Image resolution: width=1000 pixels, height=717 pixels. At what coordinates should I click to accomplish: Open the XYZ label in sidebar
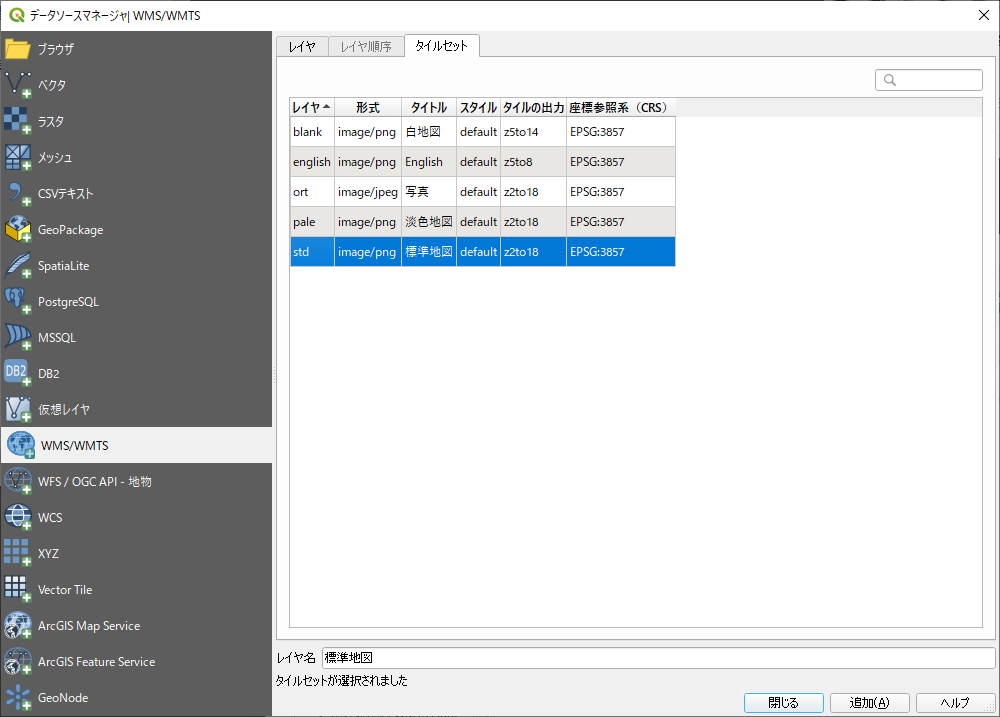(x=48, y=554)
